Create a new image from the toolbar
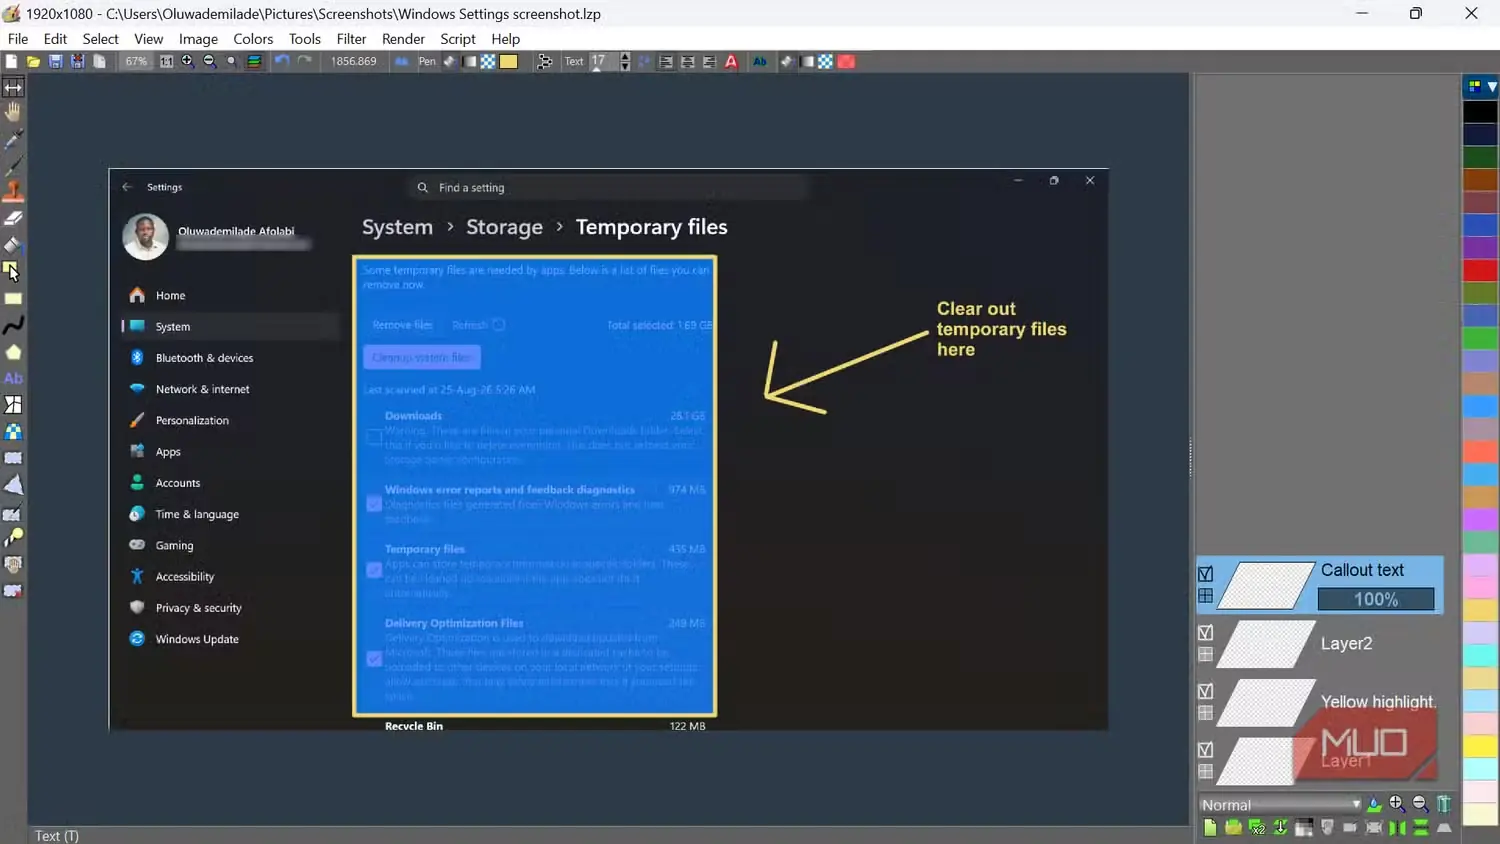The image size is (1500, 844). (x=11, y=62)
